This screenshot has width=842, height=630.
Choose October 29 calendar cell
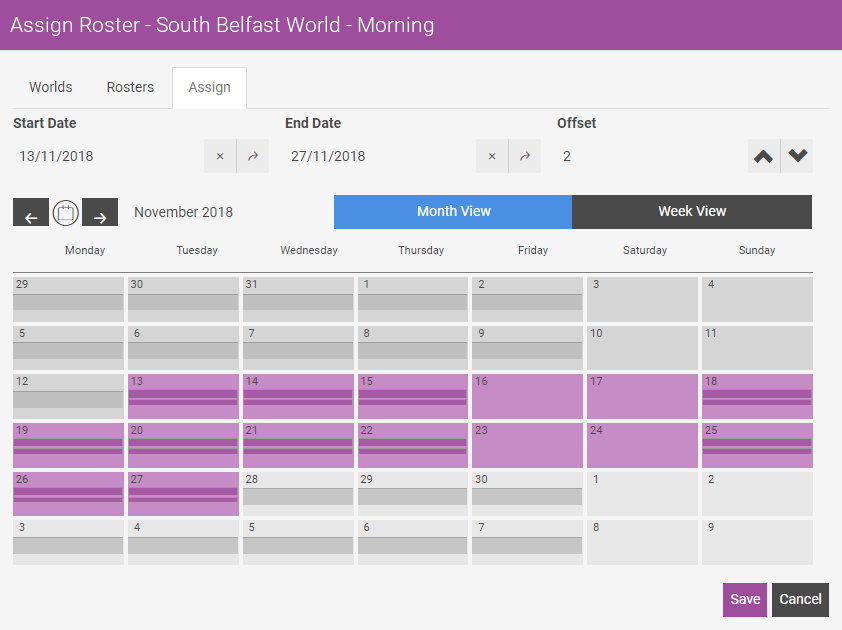[x=68, y=299]
